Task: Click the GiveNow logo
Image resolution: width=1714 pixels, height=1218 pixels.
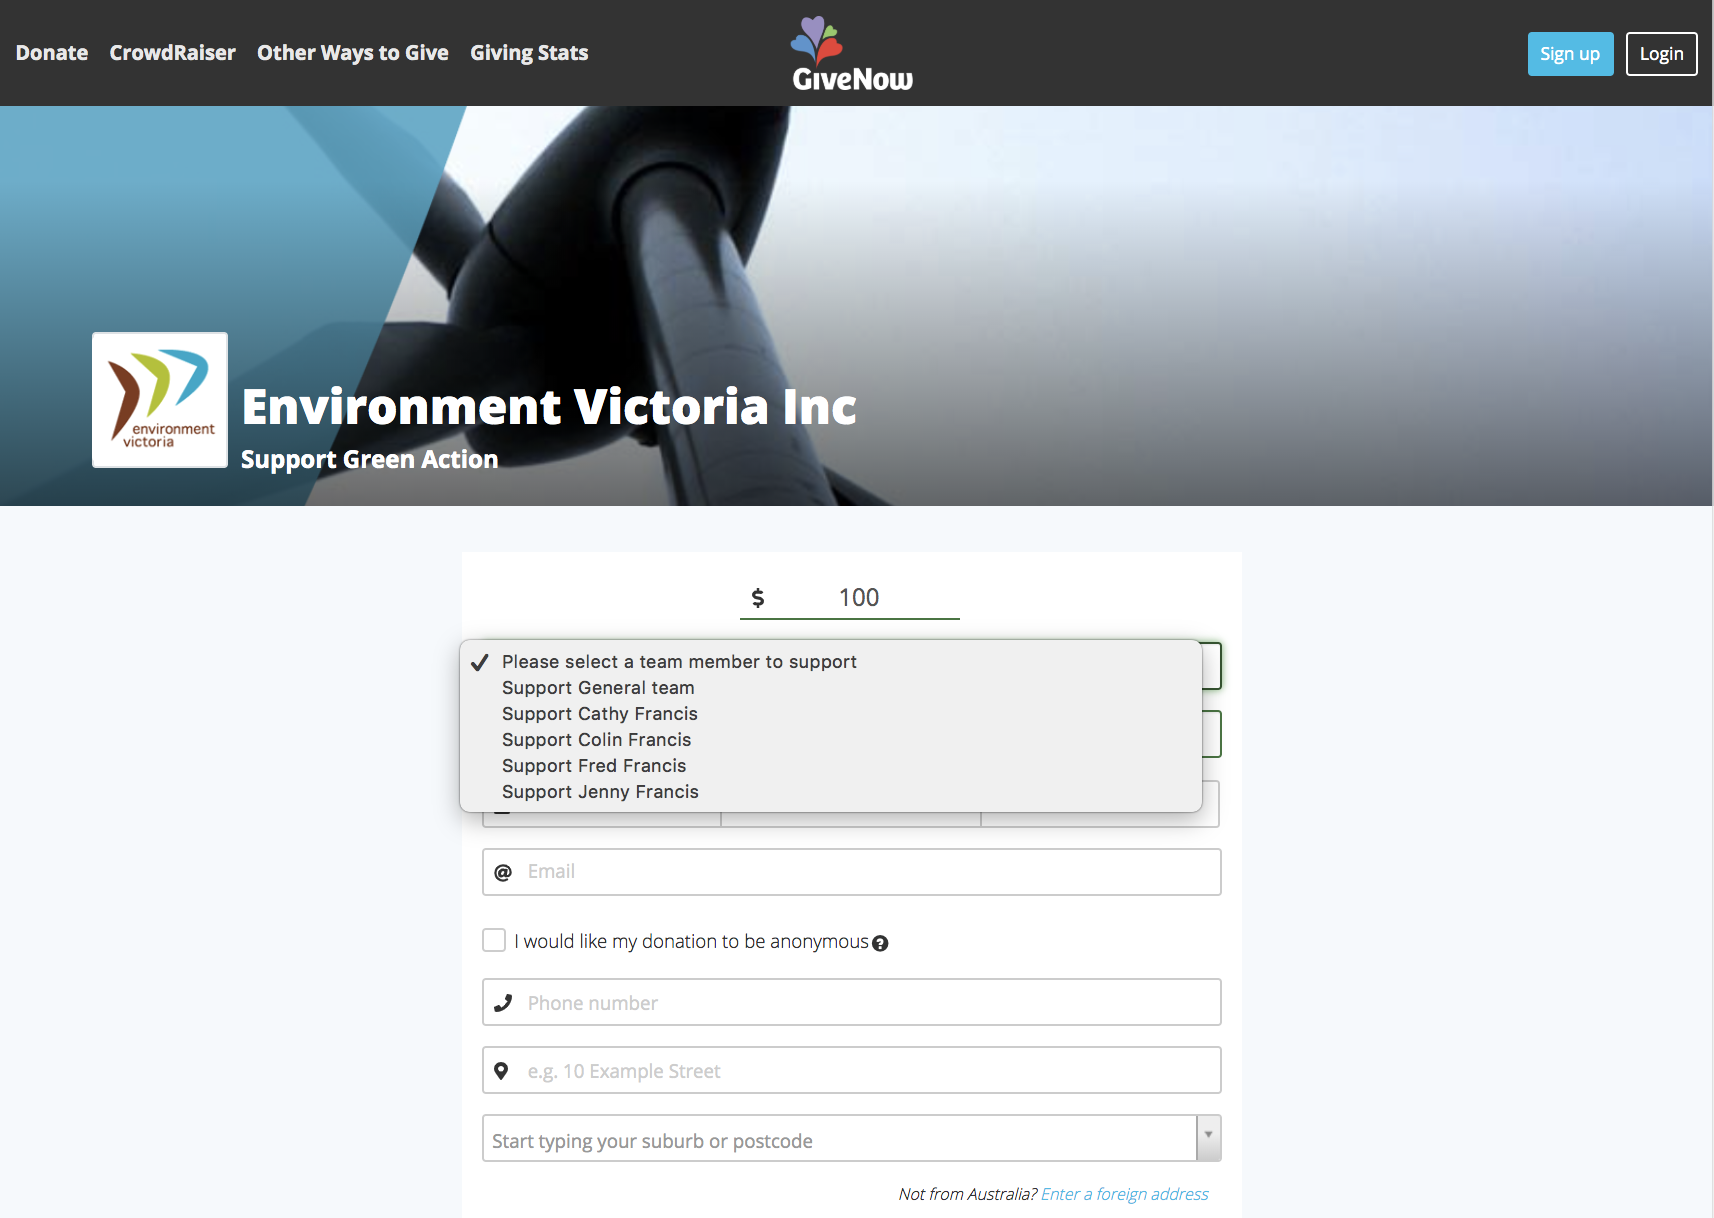Action: 852,54
